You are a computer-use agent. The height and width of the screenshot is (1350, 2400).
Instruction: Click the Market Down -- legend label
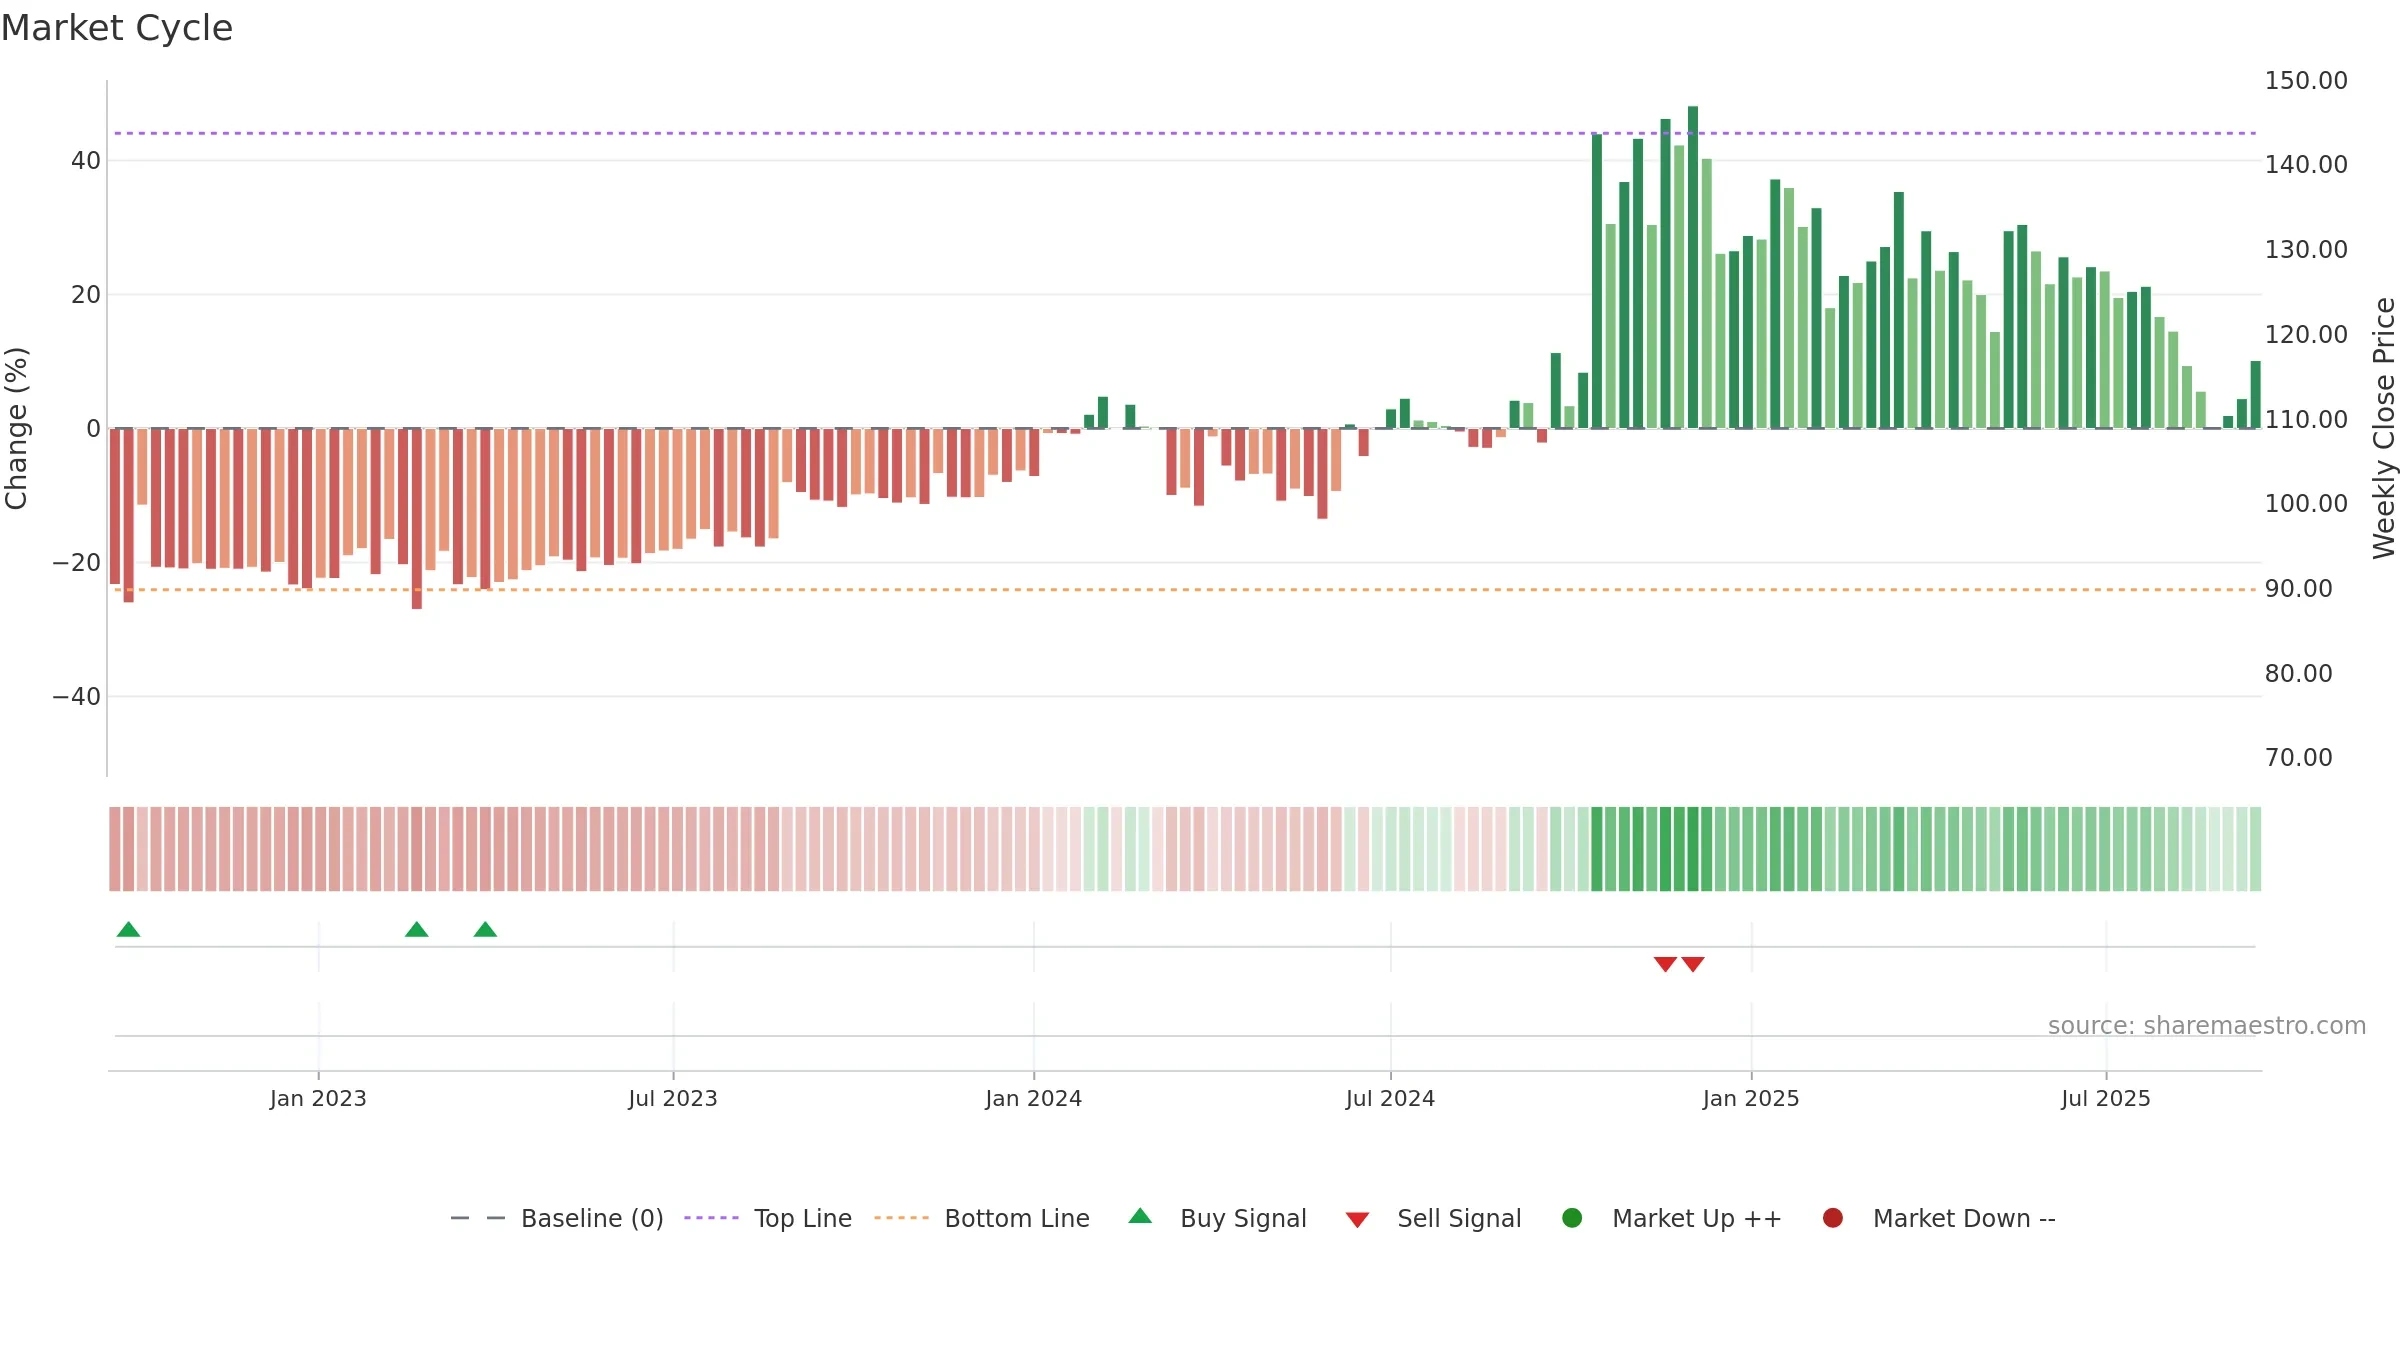(x=1964, y=1218)
